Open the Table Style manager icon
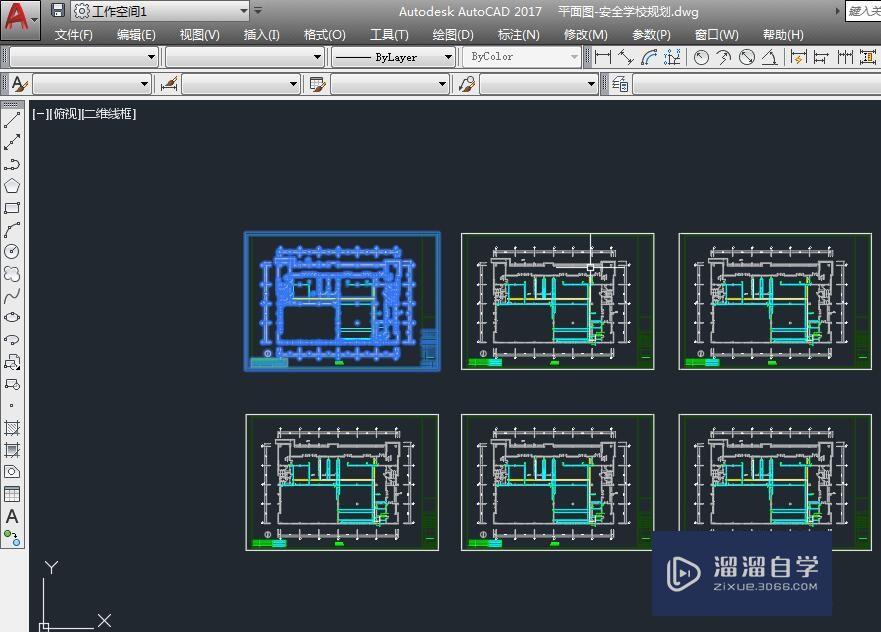Viewport: 881px width, 632px height. [317, 84]
